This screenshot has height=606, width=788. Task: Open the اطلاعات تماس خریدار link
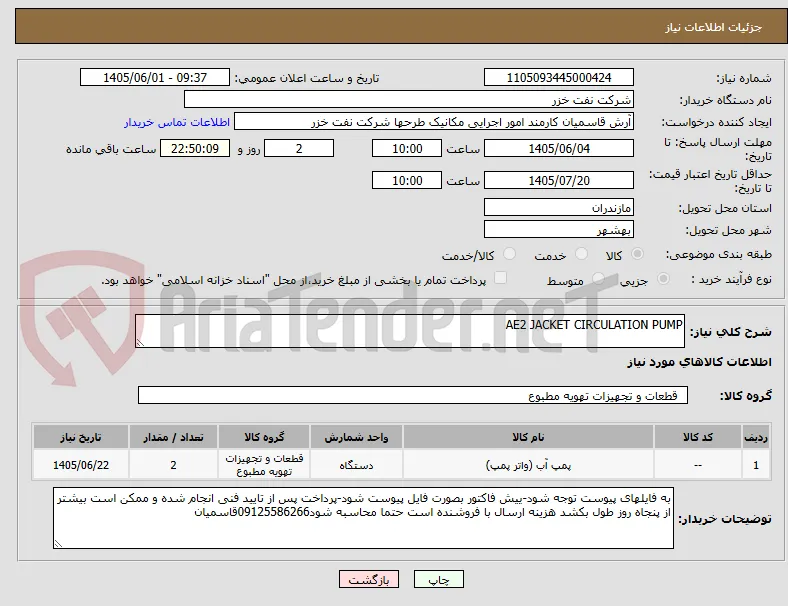[177, 122]
